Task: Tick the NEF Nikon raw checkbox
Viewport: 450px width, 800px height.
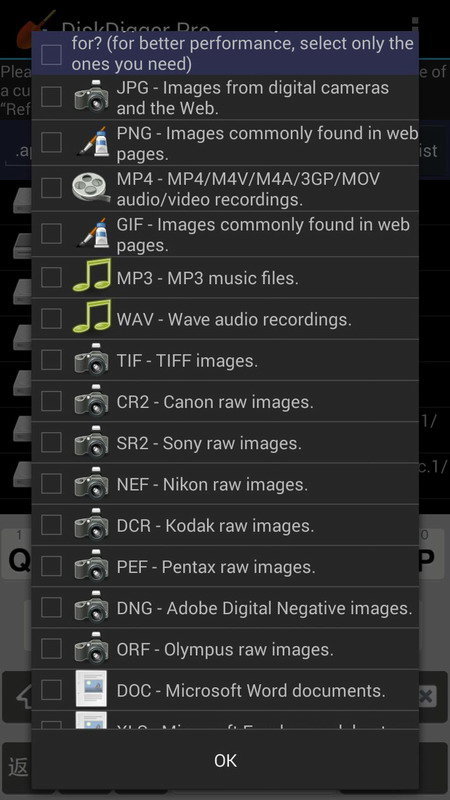Action: click(52, 484)
